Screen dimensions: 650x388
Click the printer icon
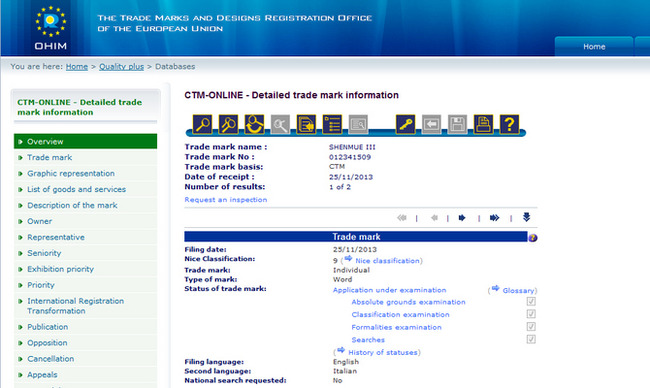483,124
